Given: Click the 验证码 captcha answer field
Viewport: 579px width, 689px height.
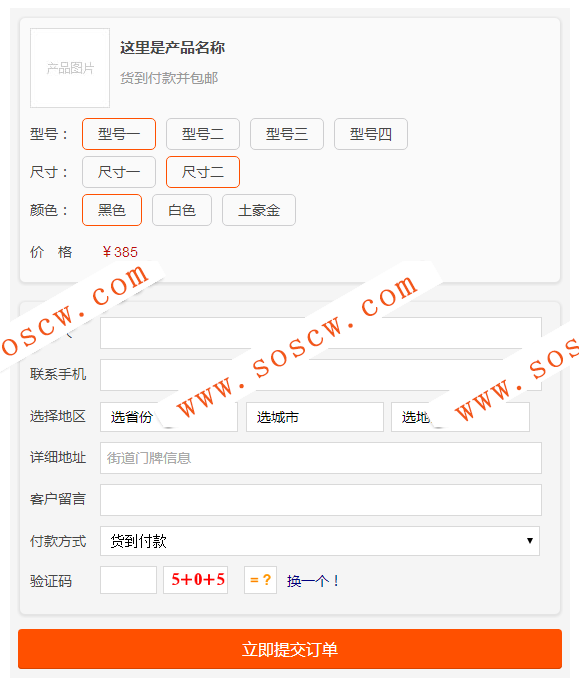Looking at the screenshot, I should pos(128,580).
